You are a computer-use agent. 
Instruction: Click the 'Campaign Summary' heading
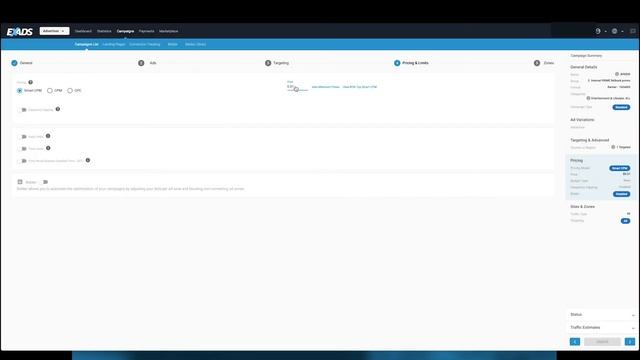pos(586,56)
